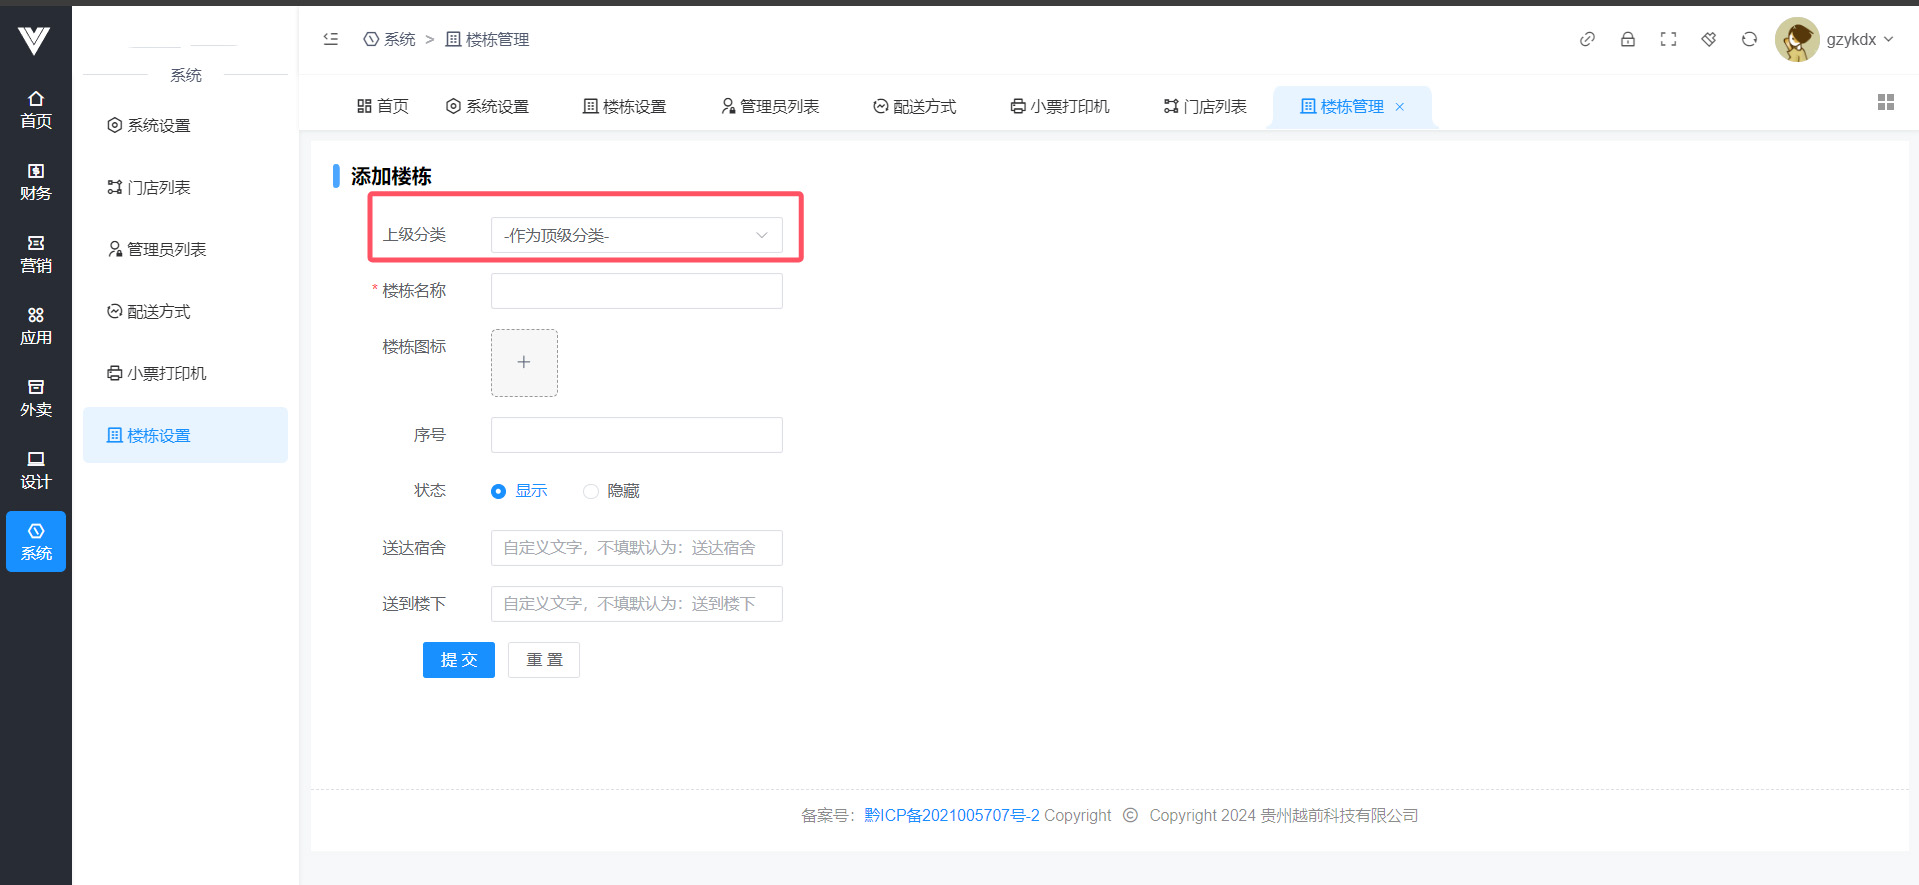Switch to the 配送方式 tab
Image resolution: width=1919 pixels, height=885 pixels.
tap(914, 107)
